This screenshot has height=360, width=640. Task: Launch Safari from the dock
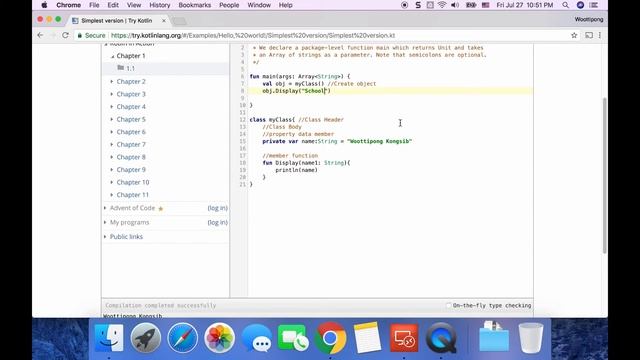(182, 338)
